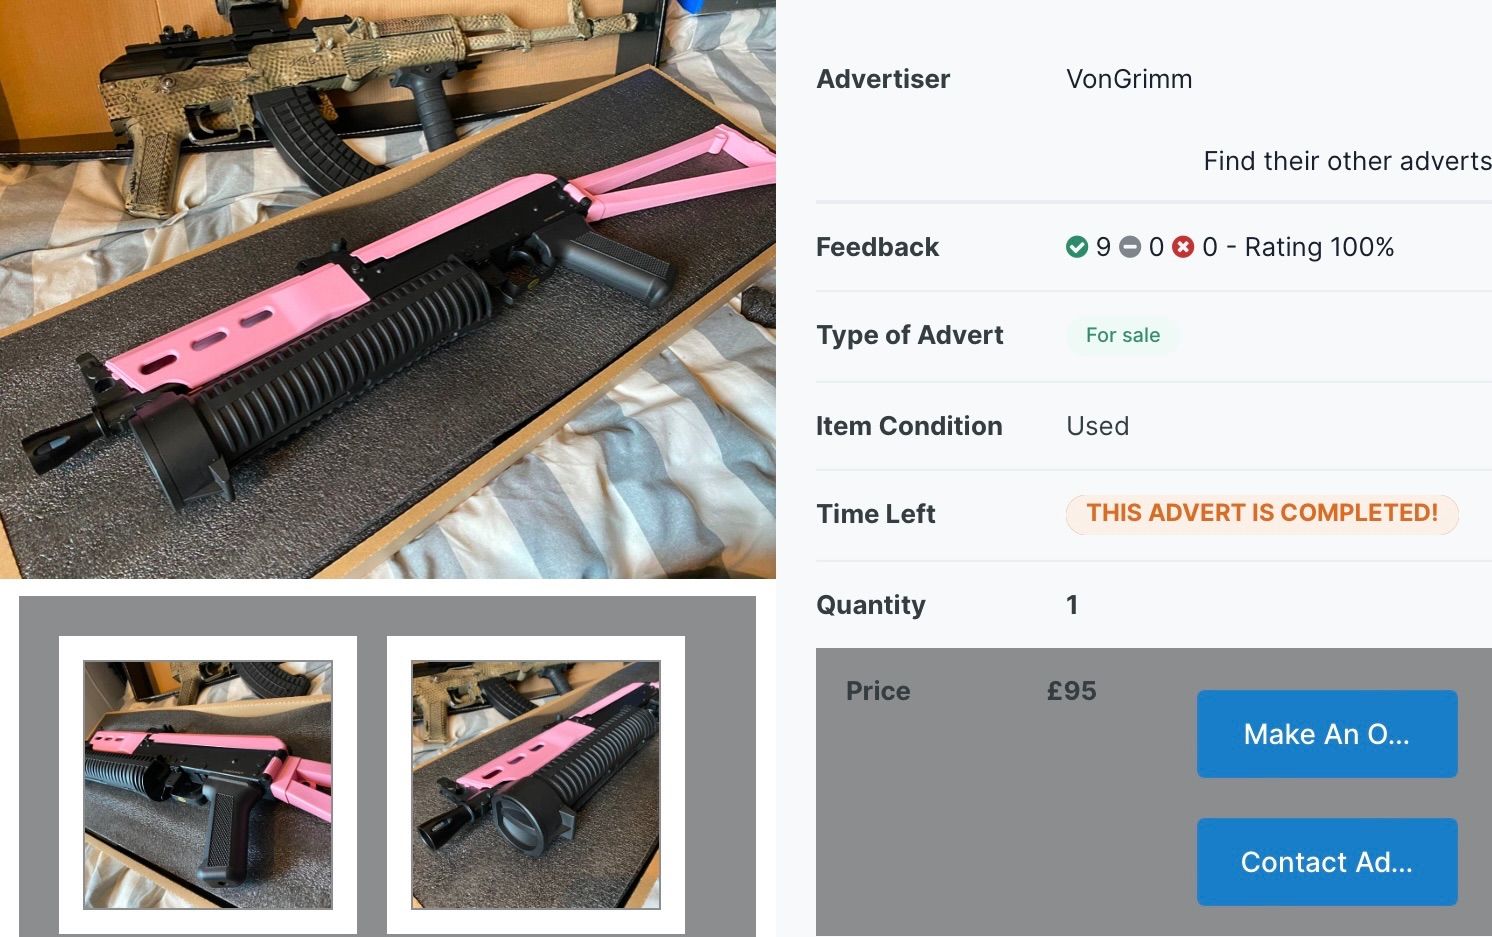
Task: Click the Time Left row label
Action: (876, 514)
